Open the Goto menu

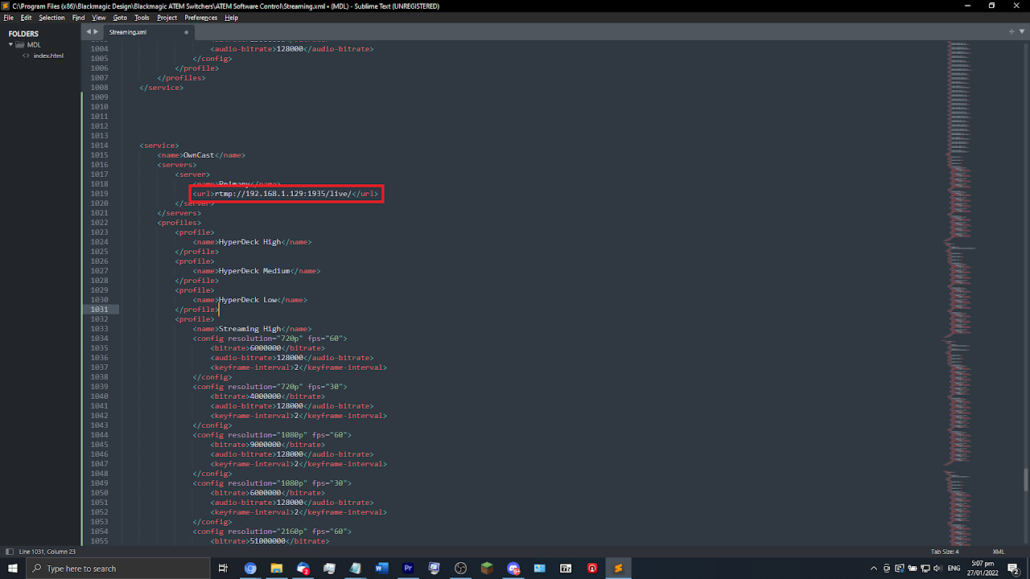(x=120, y=18)
